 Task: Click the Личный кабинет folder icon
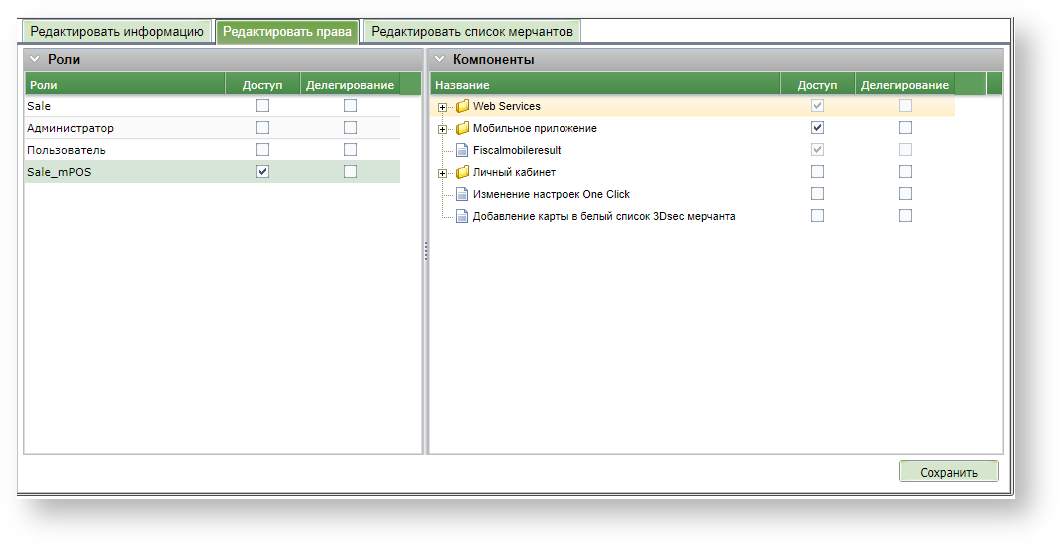pyautogui.click(x=462, y=172)
